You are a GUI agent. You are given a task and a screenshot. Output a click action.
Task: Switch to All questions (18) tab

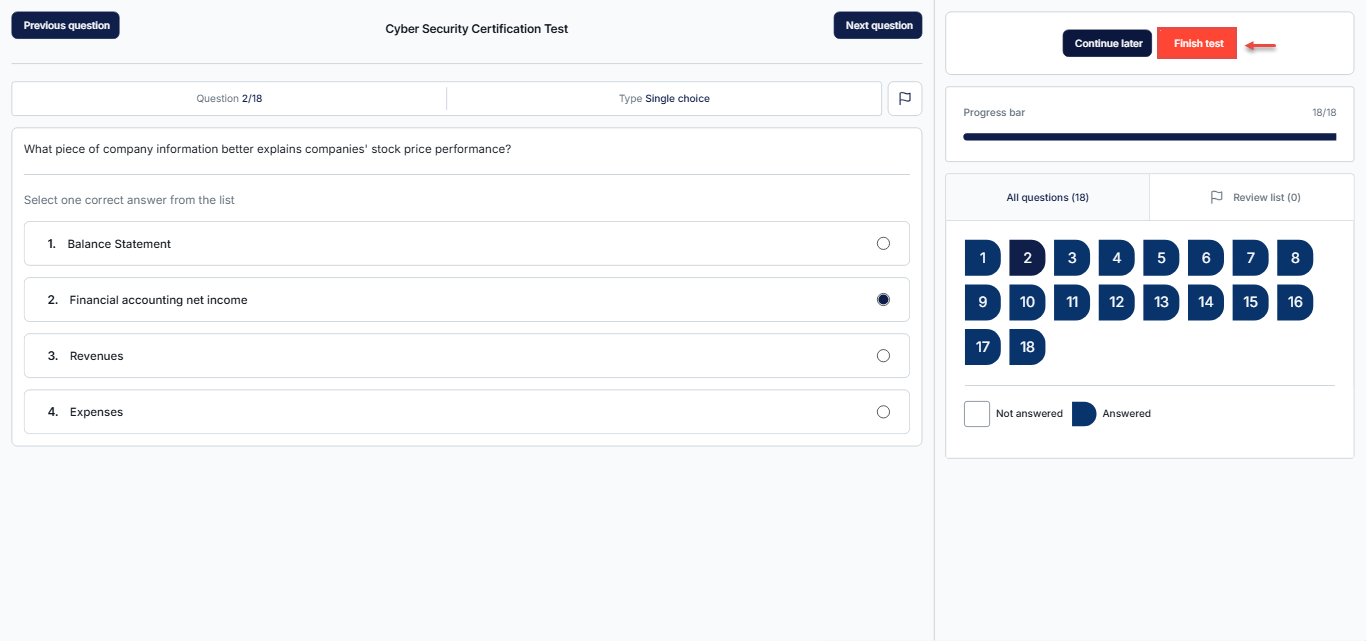[1047, 197]
